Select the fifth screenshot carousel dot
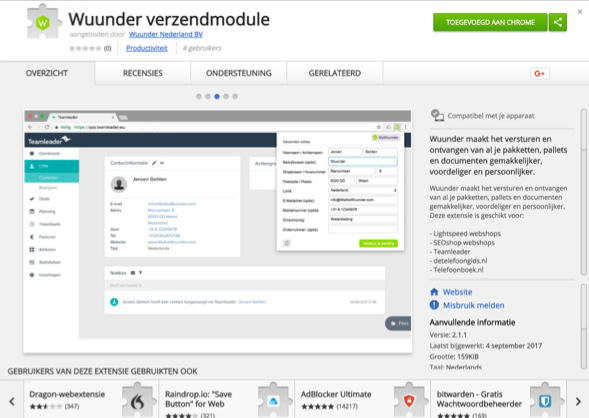The height and width of the screenshot is (418, 589). 235,97
